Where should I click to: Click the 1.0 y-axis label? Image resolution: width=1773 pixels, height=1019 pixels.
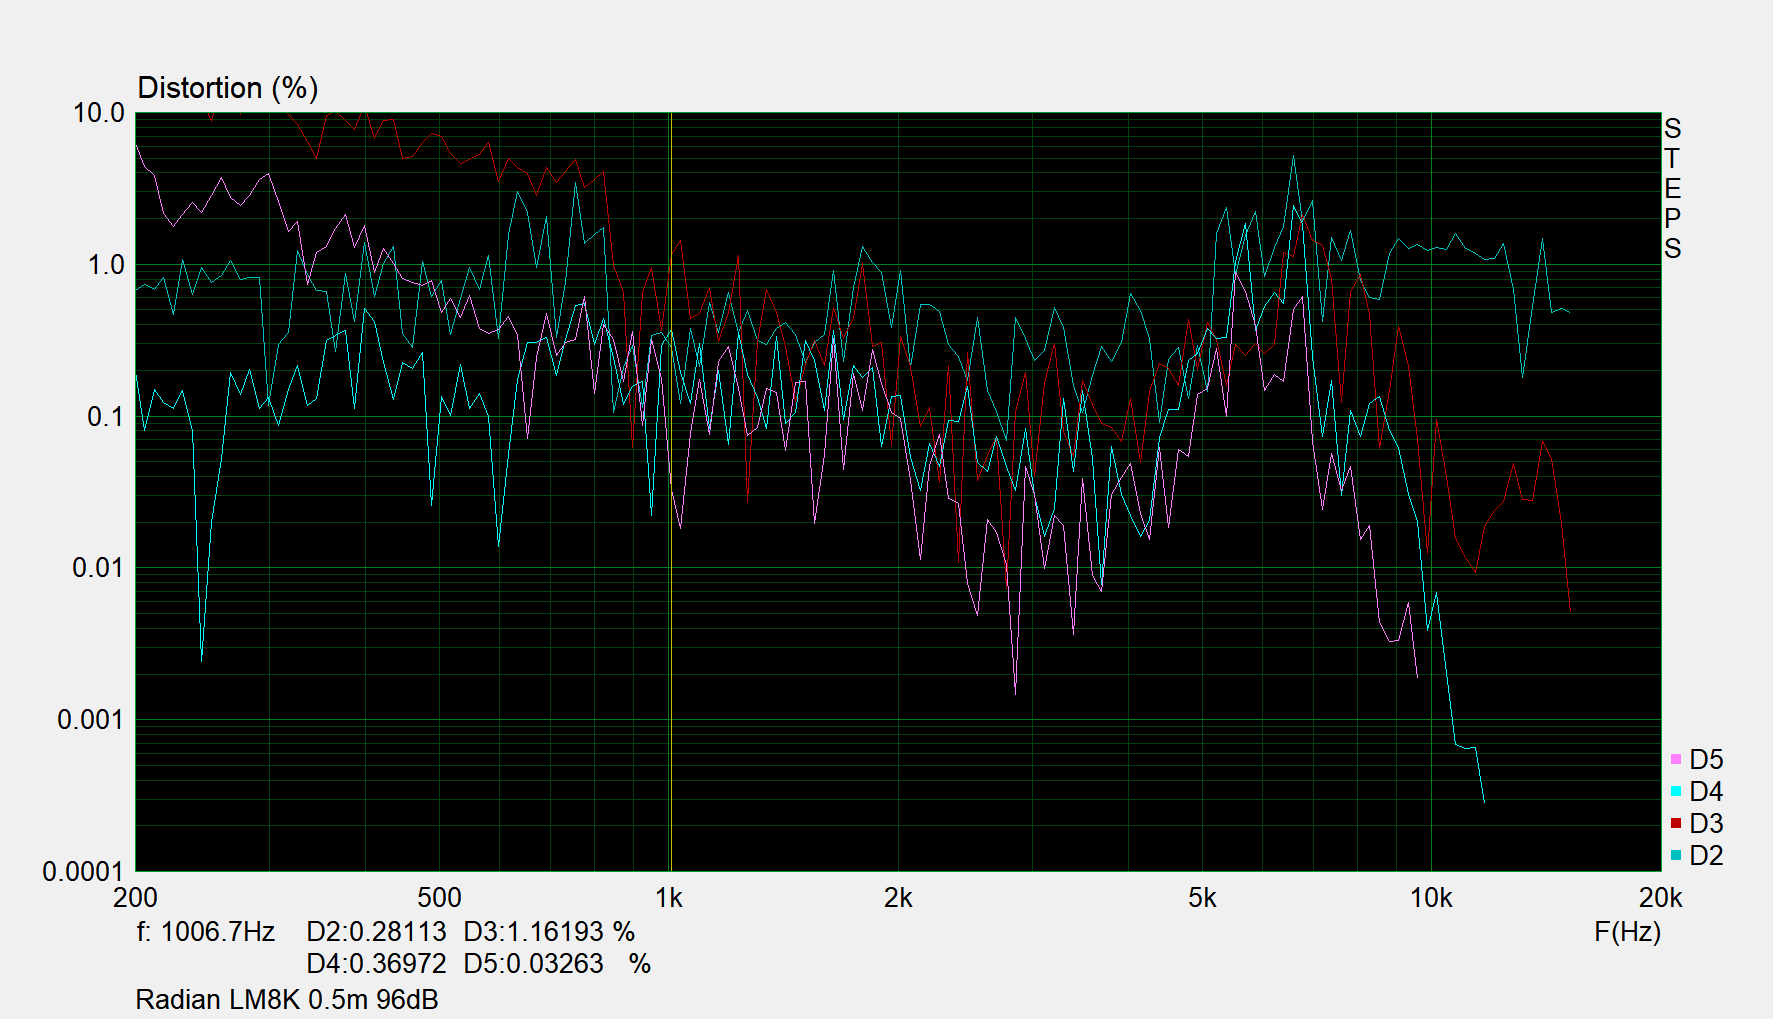[106, 265]
